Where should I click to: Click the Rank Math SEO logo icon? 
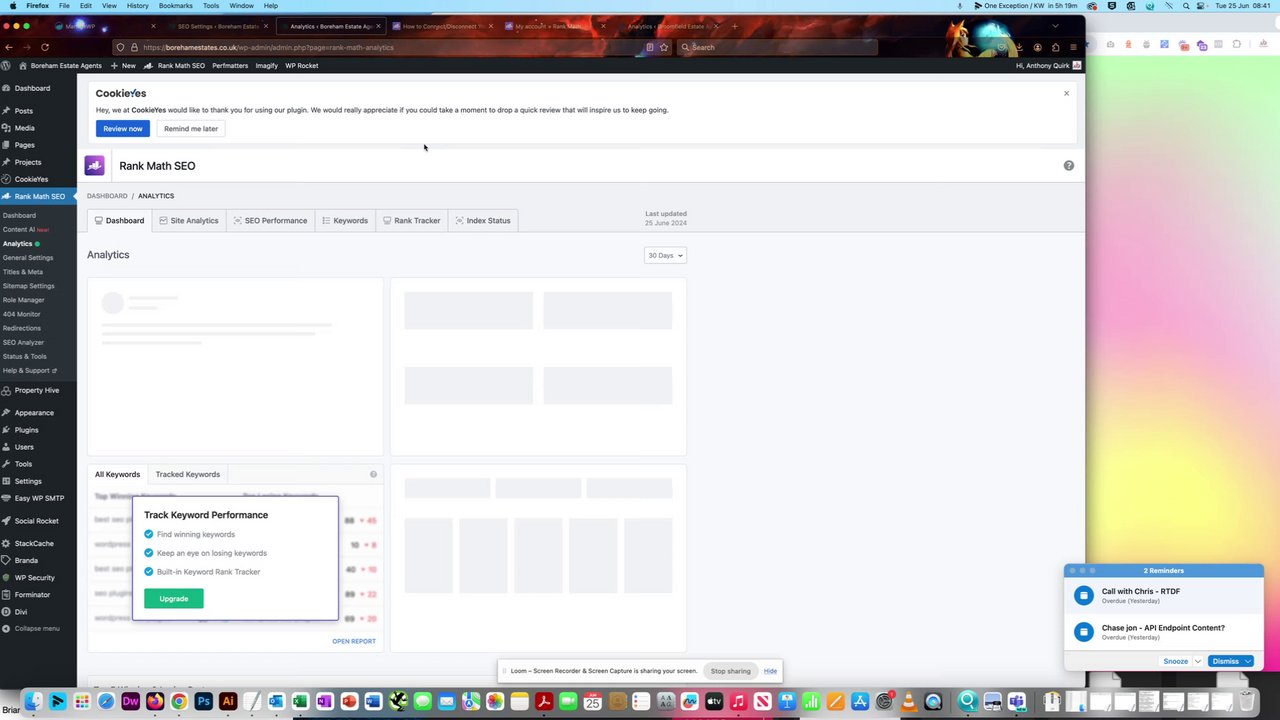(95, 166)
